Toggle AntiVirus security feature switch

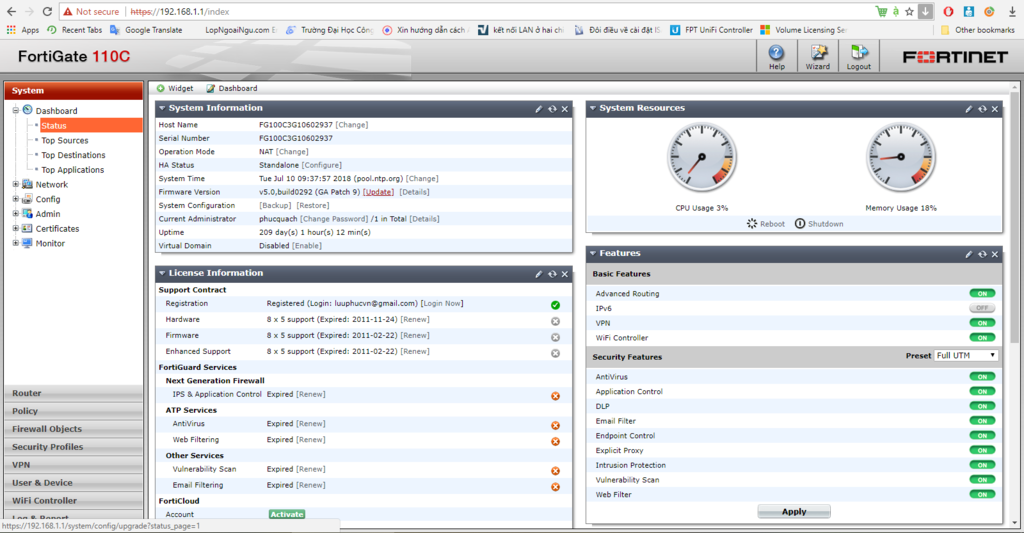click(x=982, y=377)
